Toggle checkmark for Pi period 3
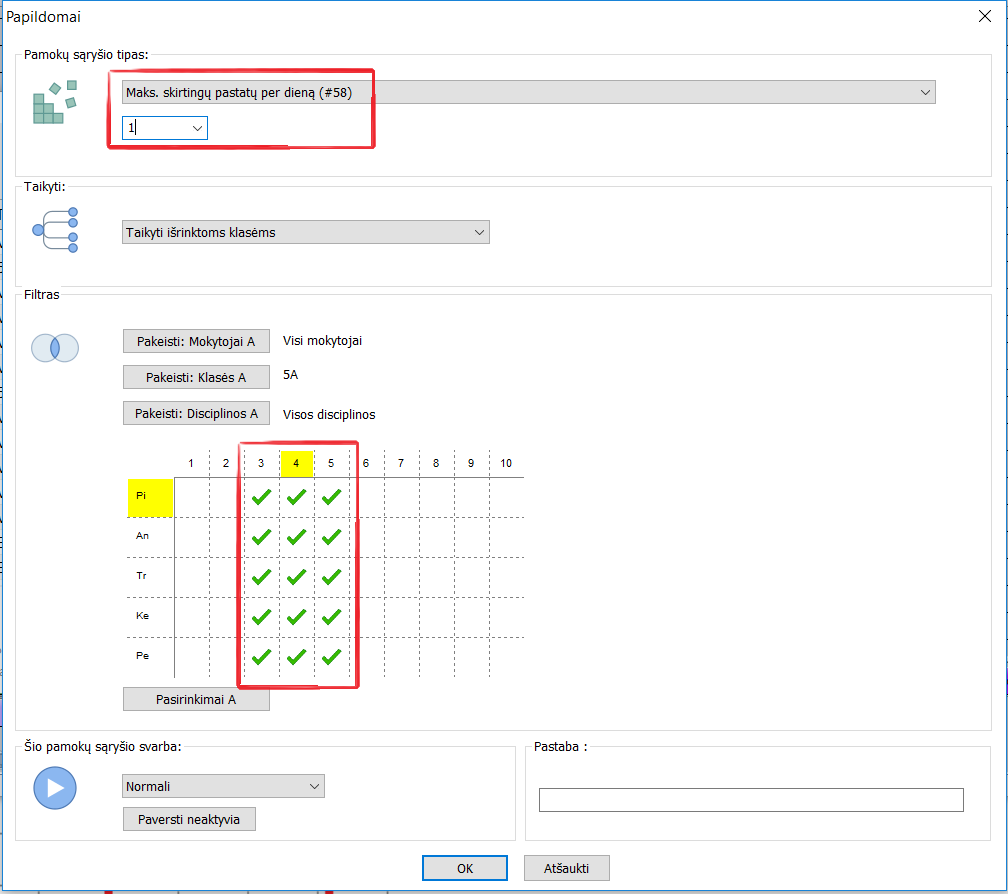 [x=262, y=496]
